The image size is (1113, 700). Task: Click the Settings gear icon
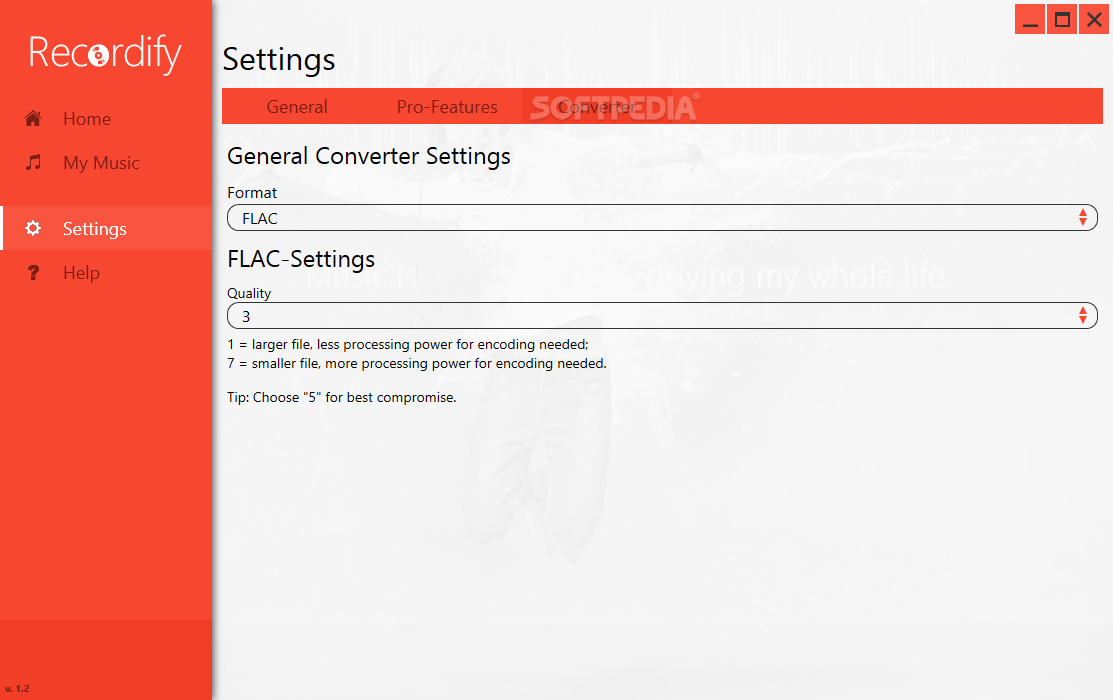33,228
